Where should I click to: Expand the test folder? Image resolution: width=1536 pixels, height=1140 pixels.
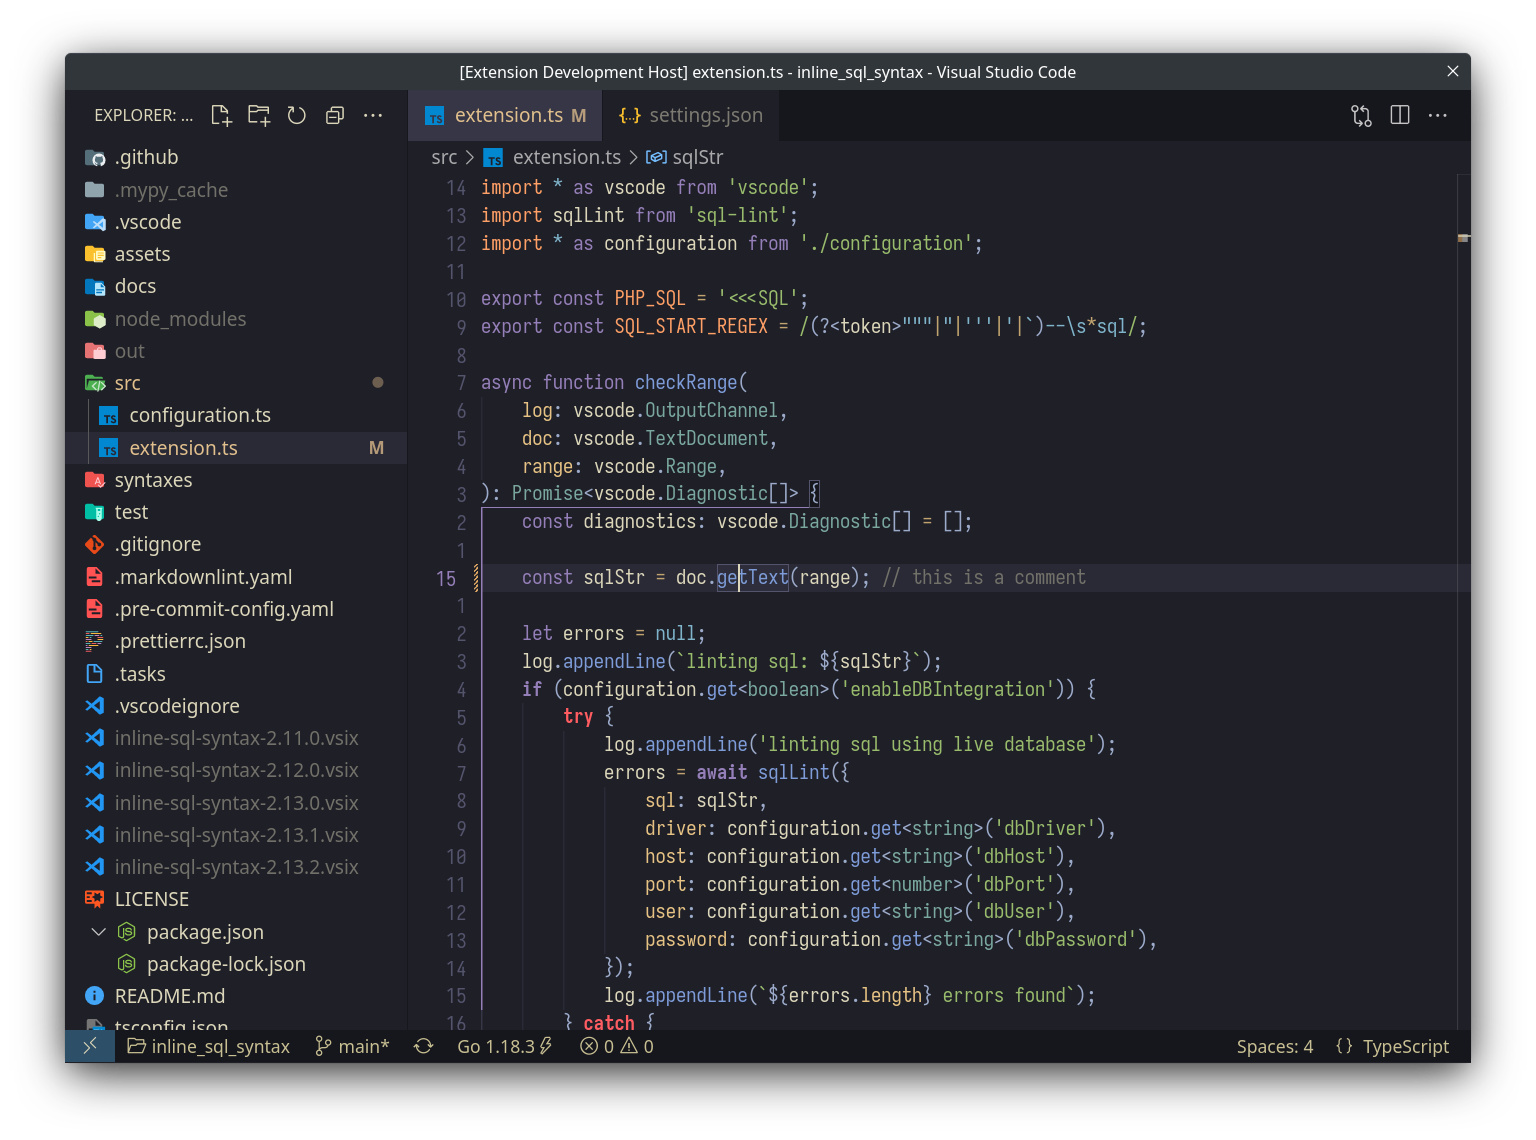236,512
